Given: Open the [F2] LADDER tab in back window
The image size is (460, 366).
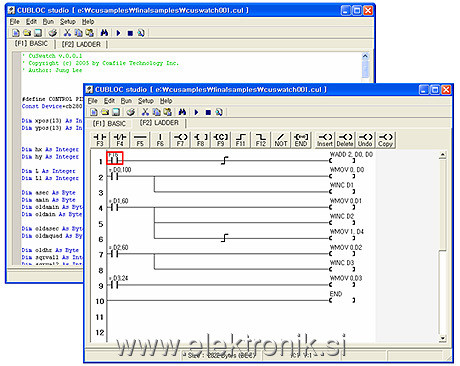Looking at the screenshot, I should 81,44.
